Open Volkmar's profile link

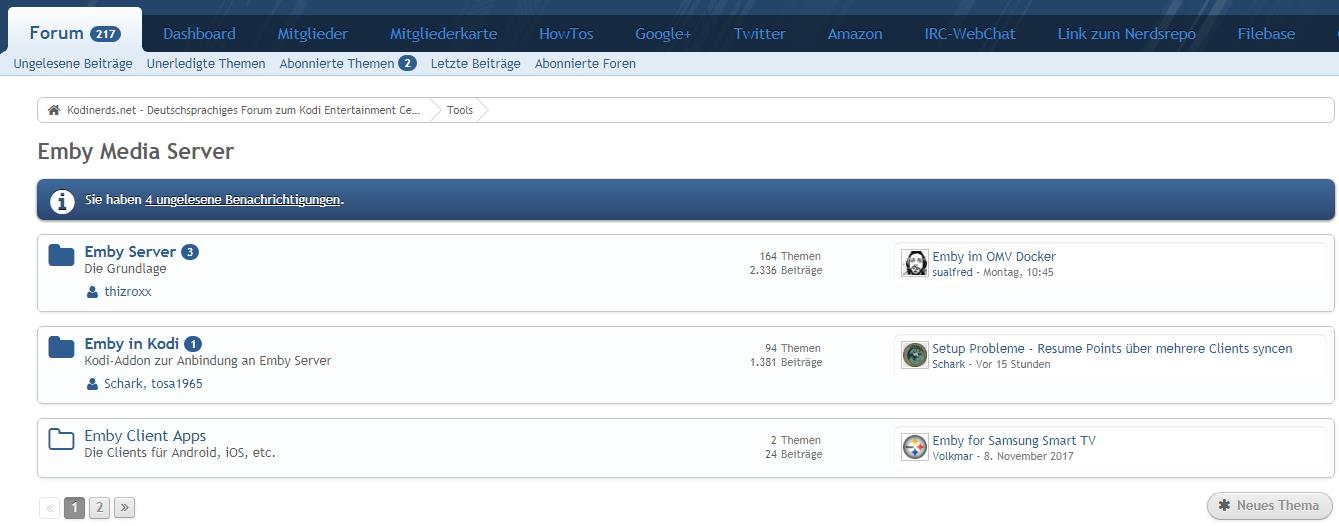[x=953, y=456]
